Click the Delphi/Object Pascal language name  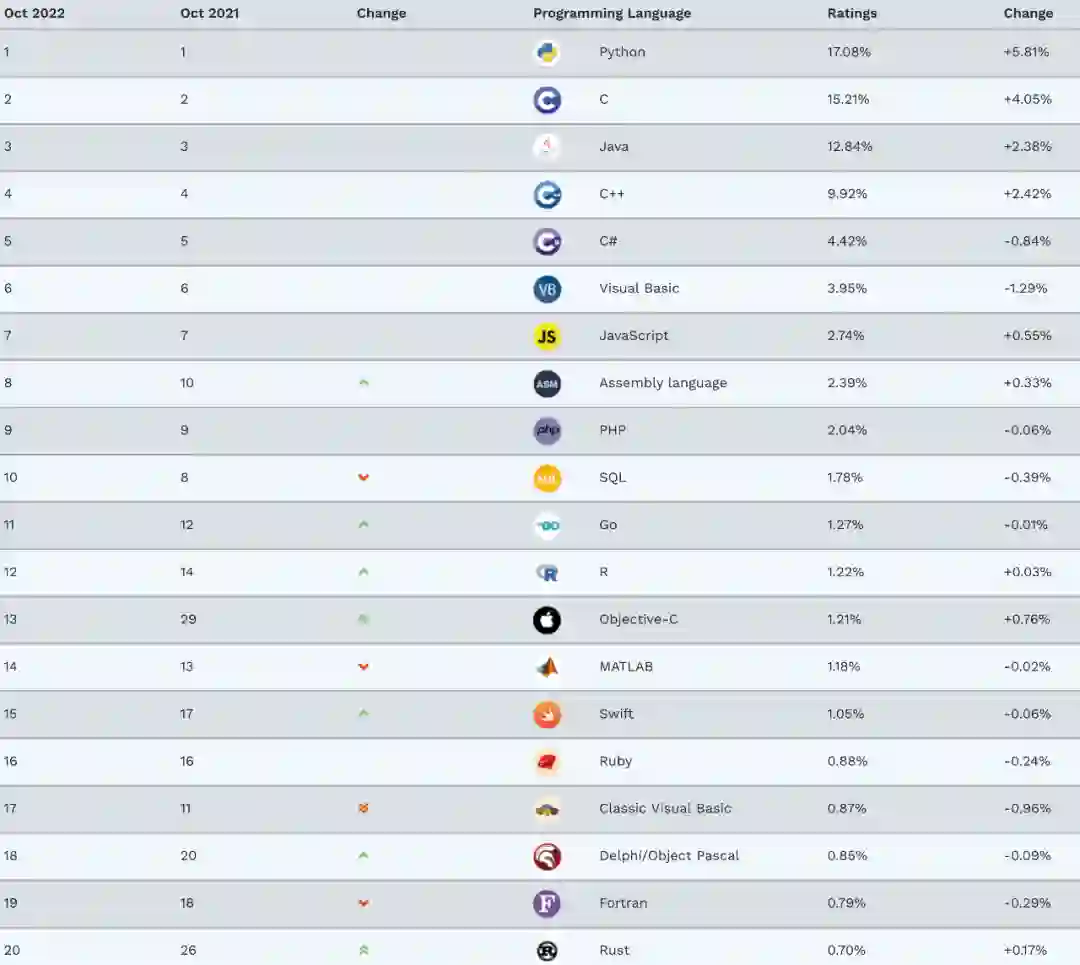tap(669, 856)
